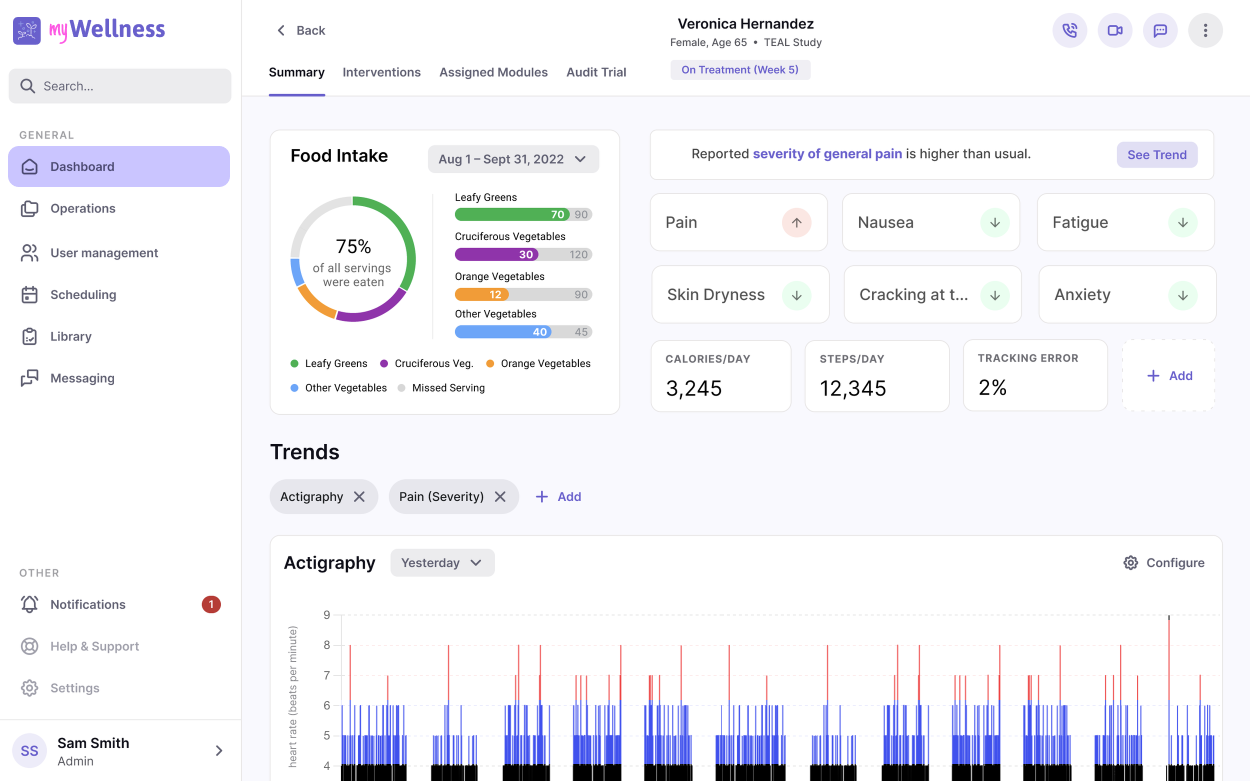Remove the Actigraphy trend chip
Image resolution: width=1250 pixels, height=781 pixels.
(359, 497)
